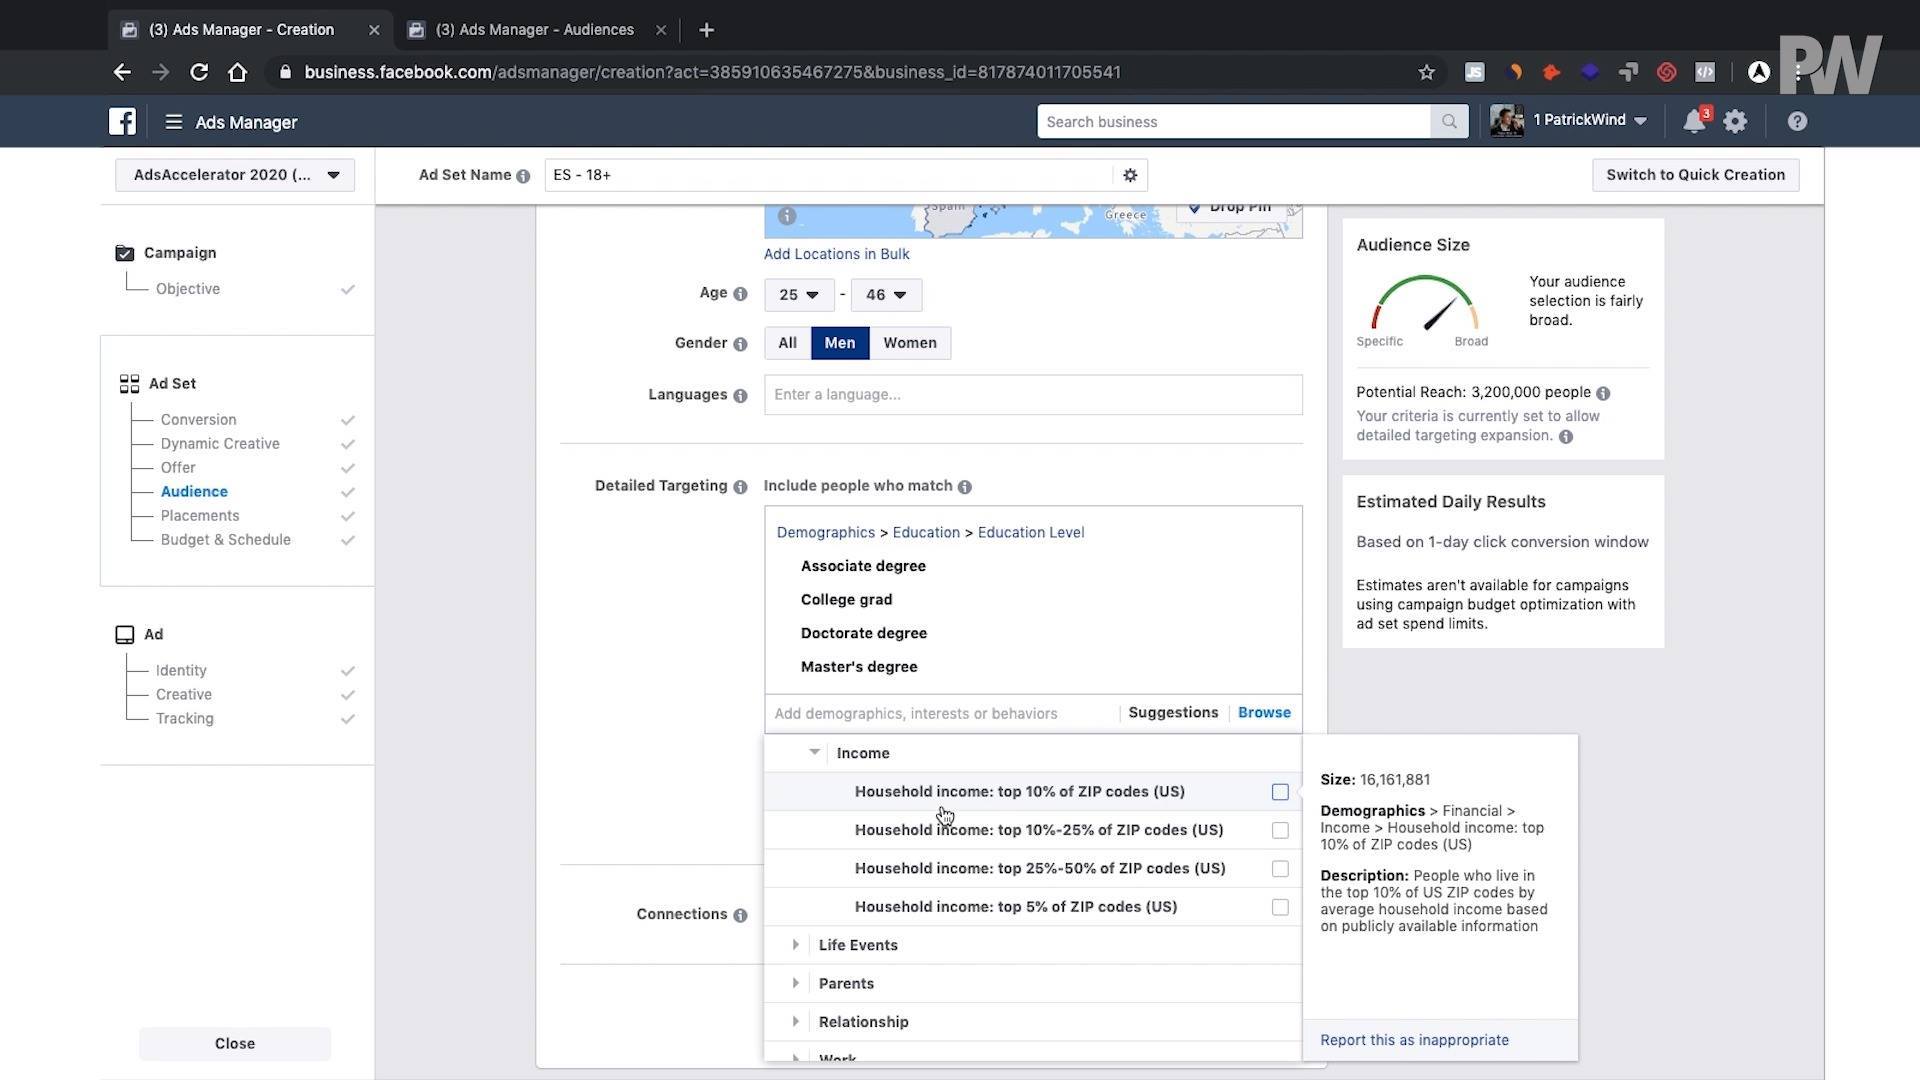Click the Search business field
Image resolution: width=1920 pixels, height=1080 pixels.
pos(1234,121)
